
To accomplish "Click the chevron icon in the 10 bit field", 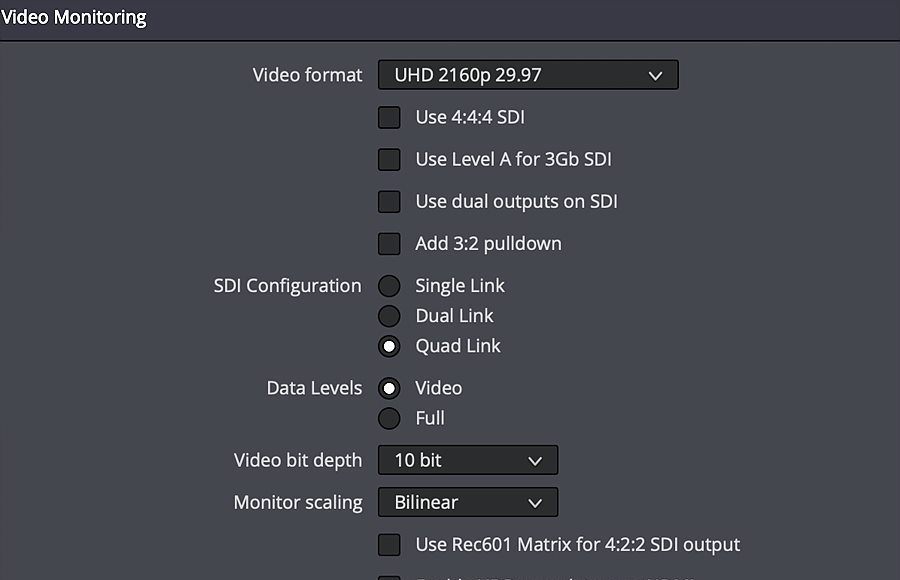I will click(535, 461).
